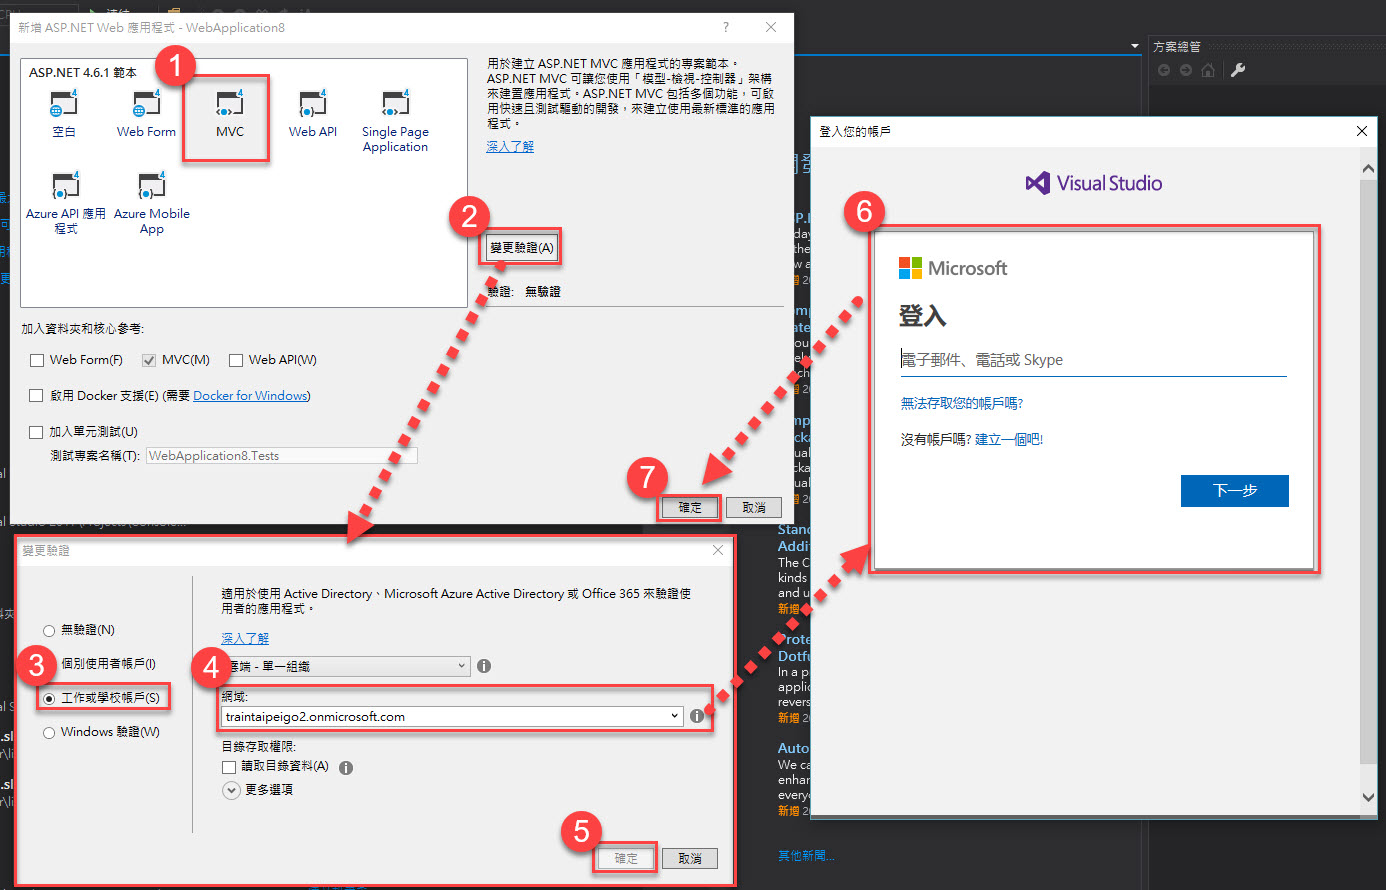1386x890 pixels.
Task: Open the Docker for Windows link
Action: (x=250, y=396)
